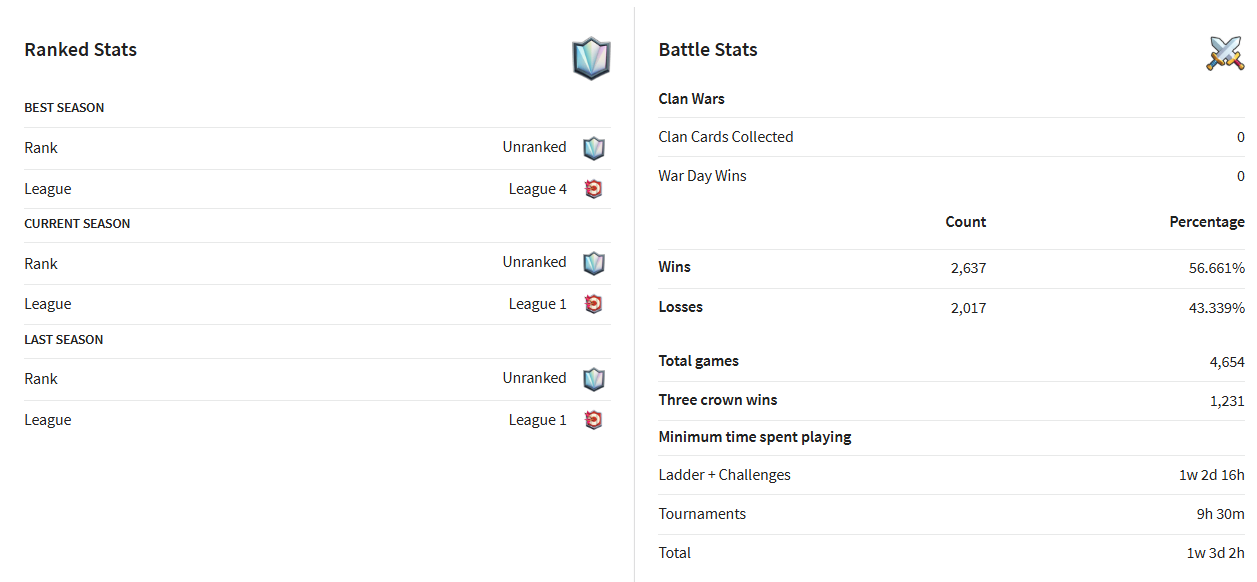Select the Ranked Stats heading

(x=81, y=50)
